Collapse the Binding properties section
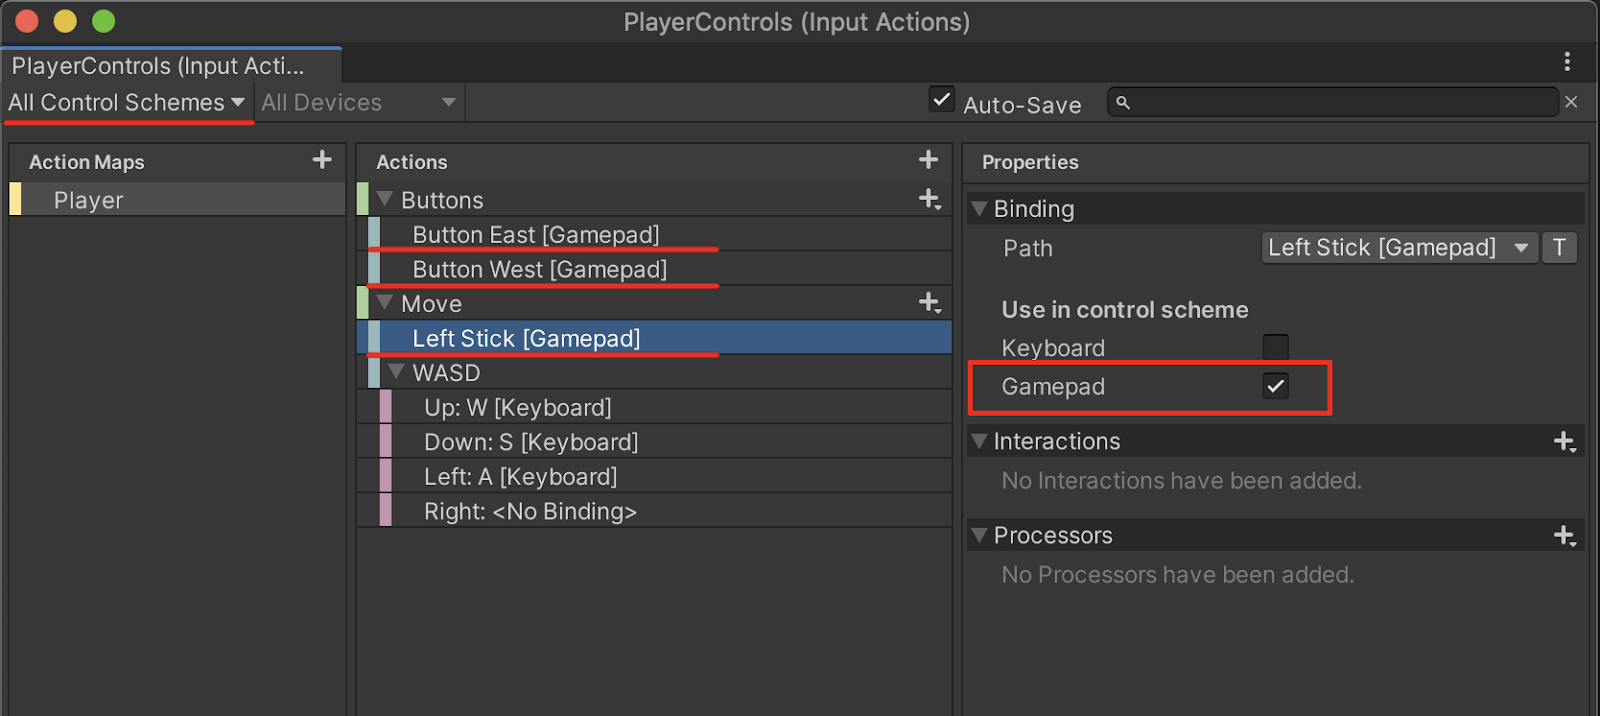The image size is (1600, 716). pos(979,209)
